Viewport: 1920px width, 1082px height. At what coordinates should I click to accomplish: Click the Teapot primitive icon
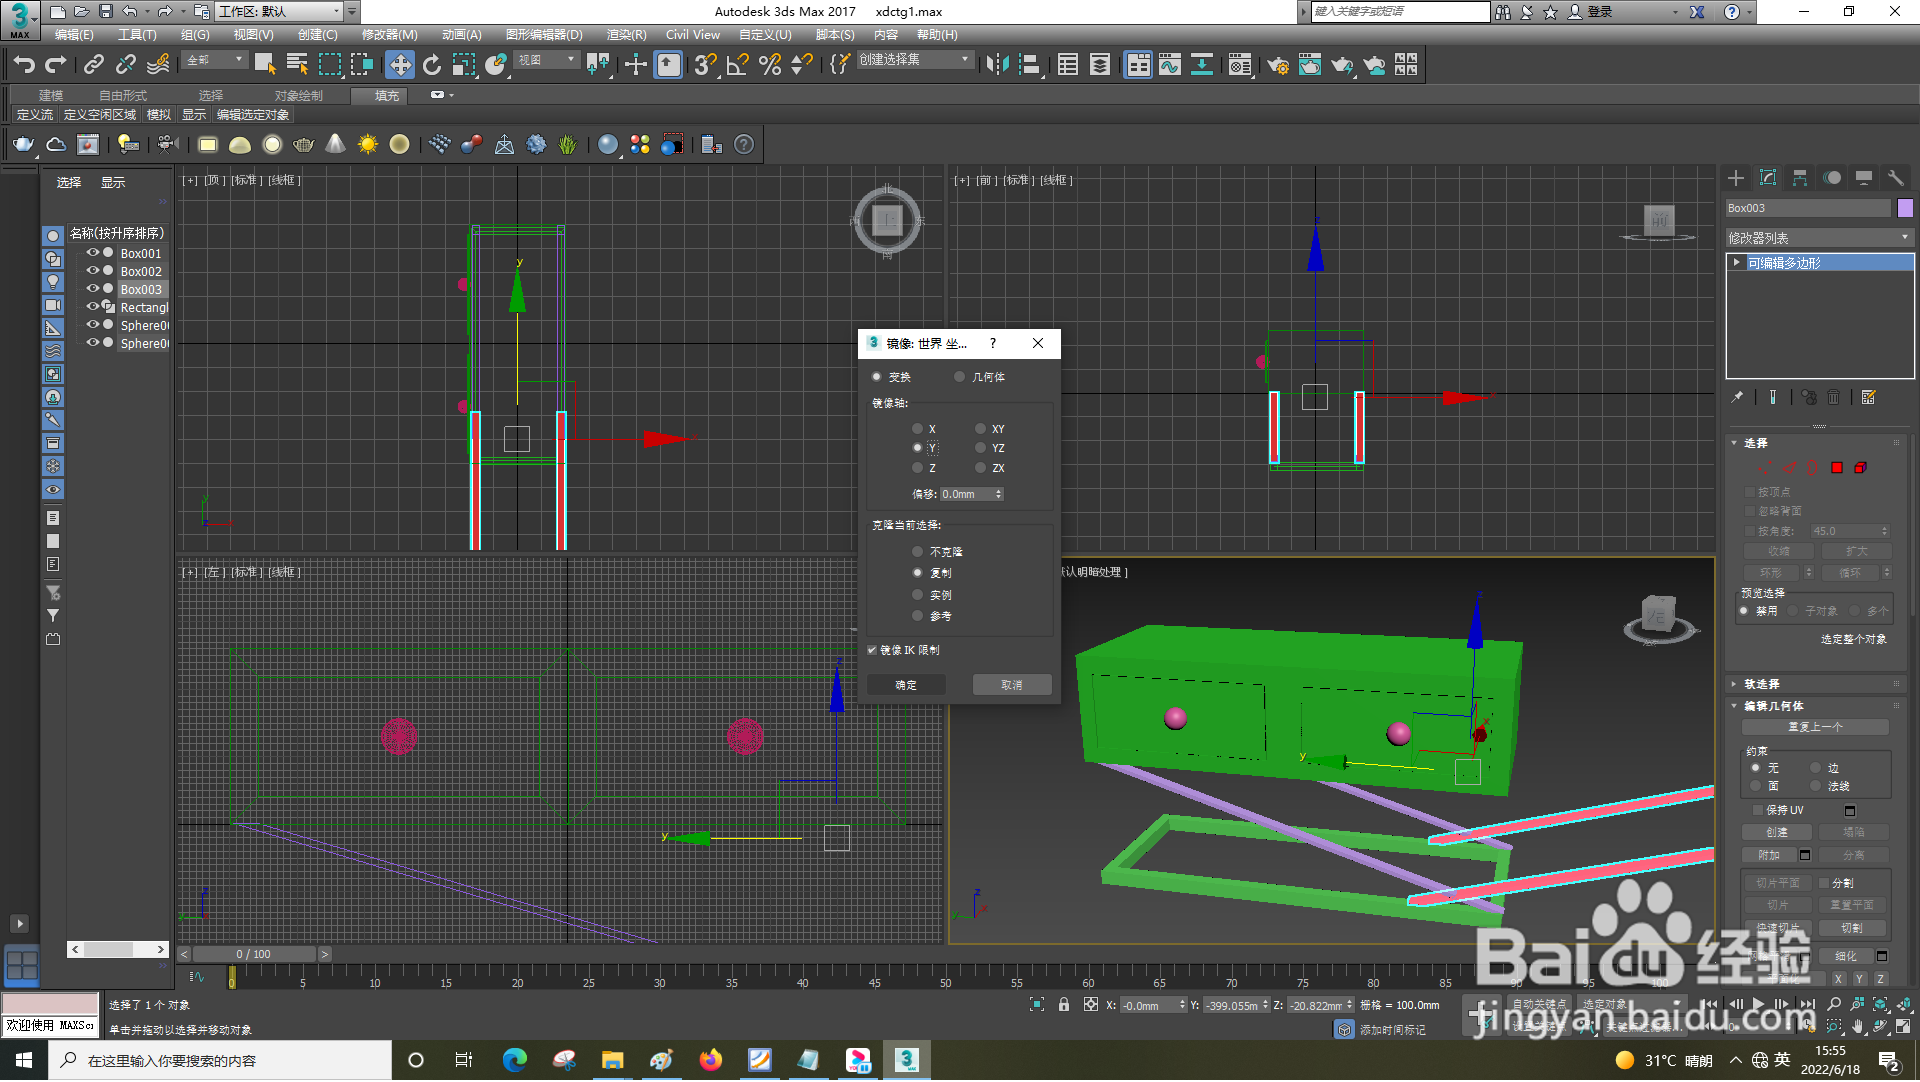click(x=23, y=145)
